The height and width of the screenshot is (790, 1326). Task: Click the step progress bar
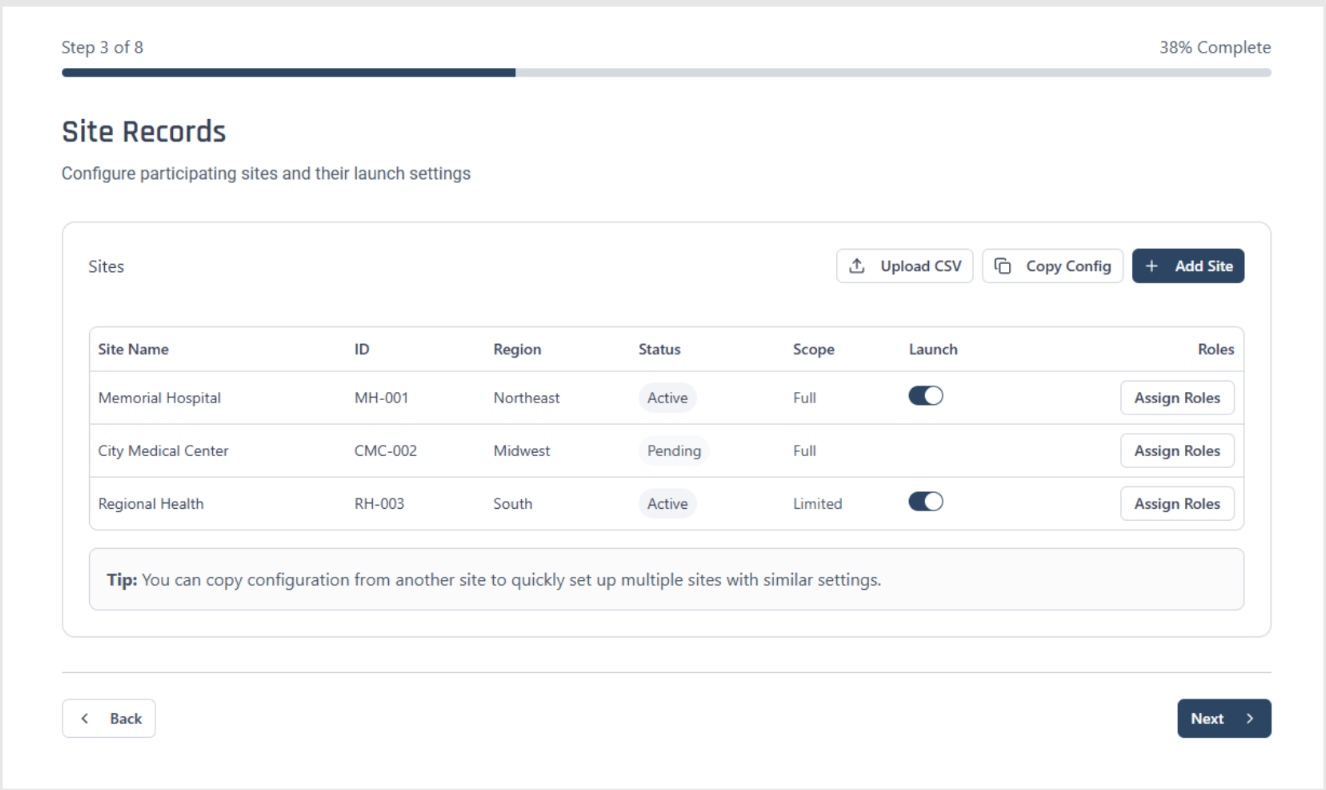(666, 73)
